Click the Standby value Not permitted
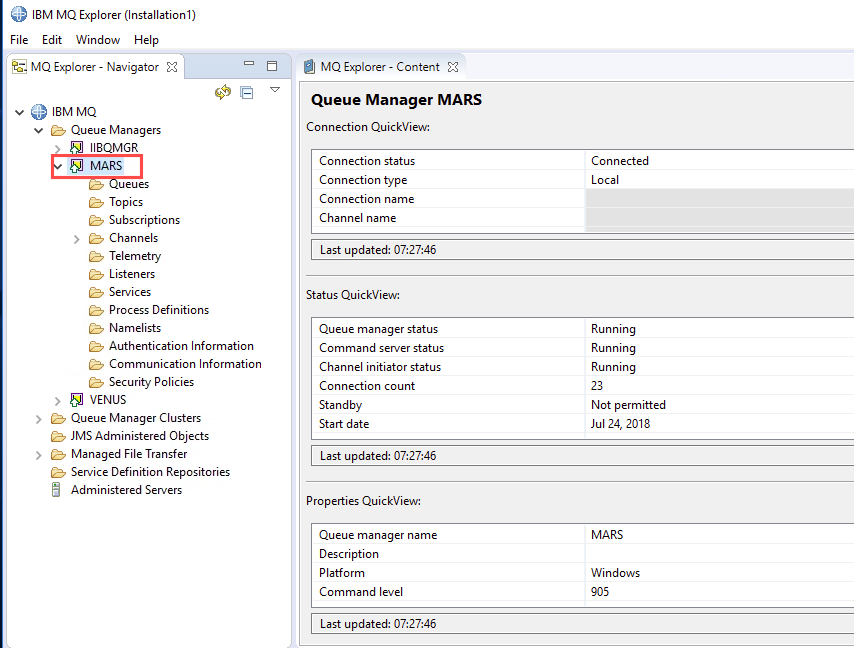The image size is (854, 648). [628, 405]
